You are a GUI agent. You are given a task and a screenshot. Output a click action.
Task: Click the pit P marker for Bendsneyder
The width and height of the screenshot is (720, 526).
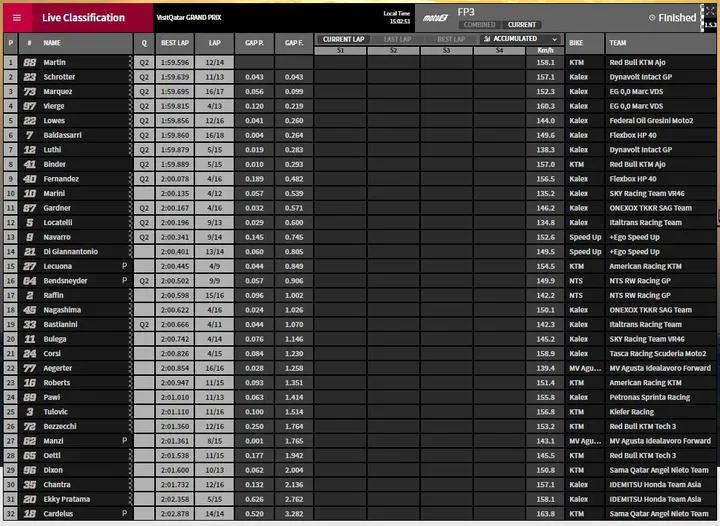click(x=124, y=280)
